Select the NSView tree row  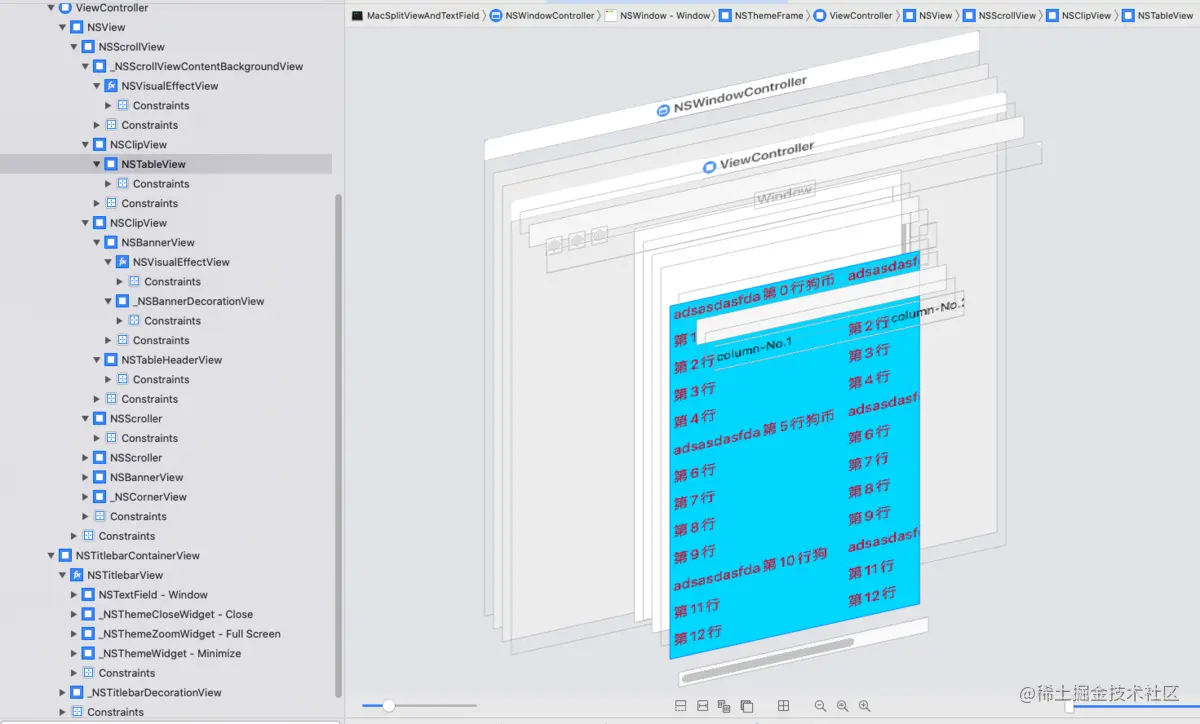pos(165,27)
